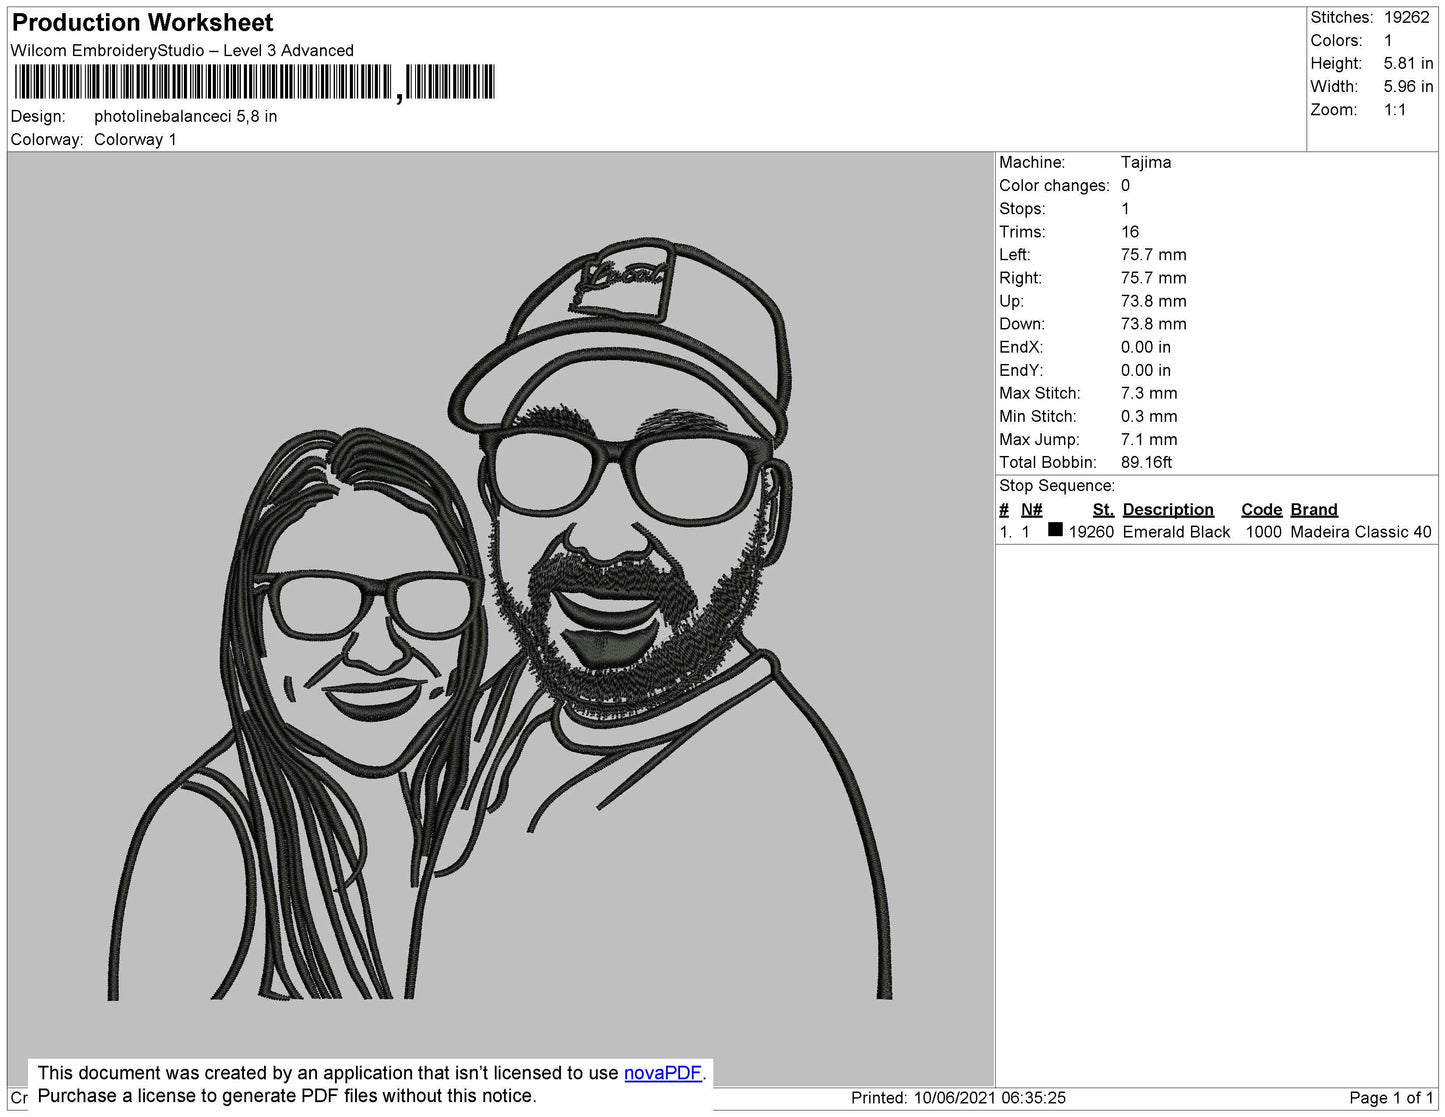Select the Min Stitch value 0.3 mm
The width and height of the screenshot is (1445, 1117).
[x=1149, y=416]
